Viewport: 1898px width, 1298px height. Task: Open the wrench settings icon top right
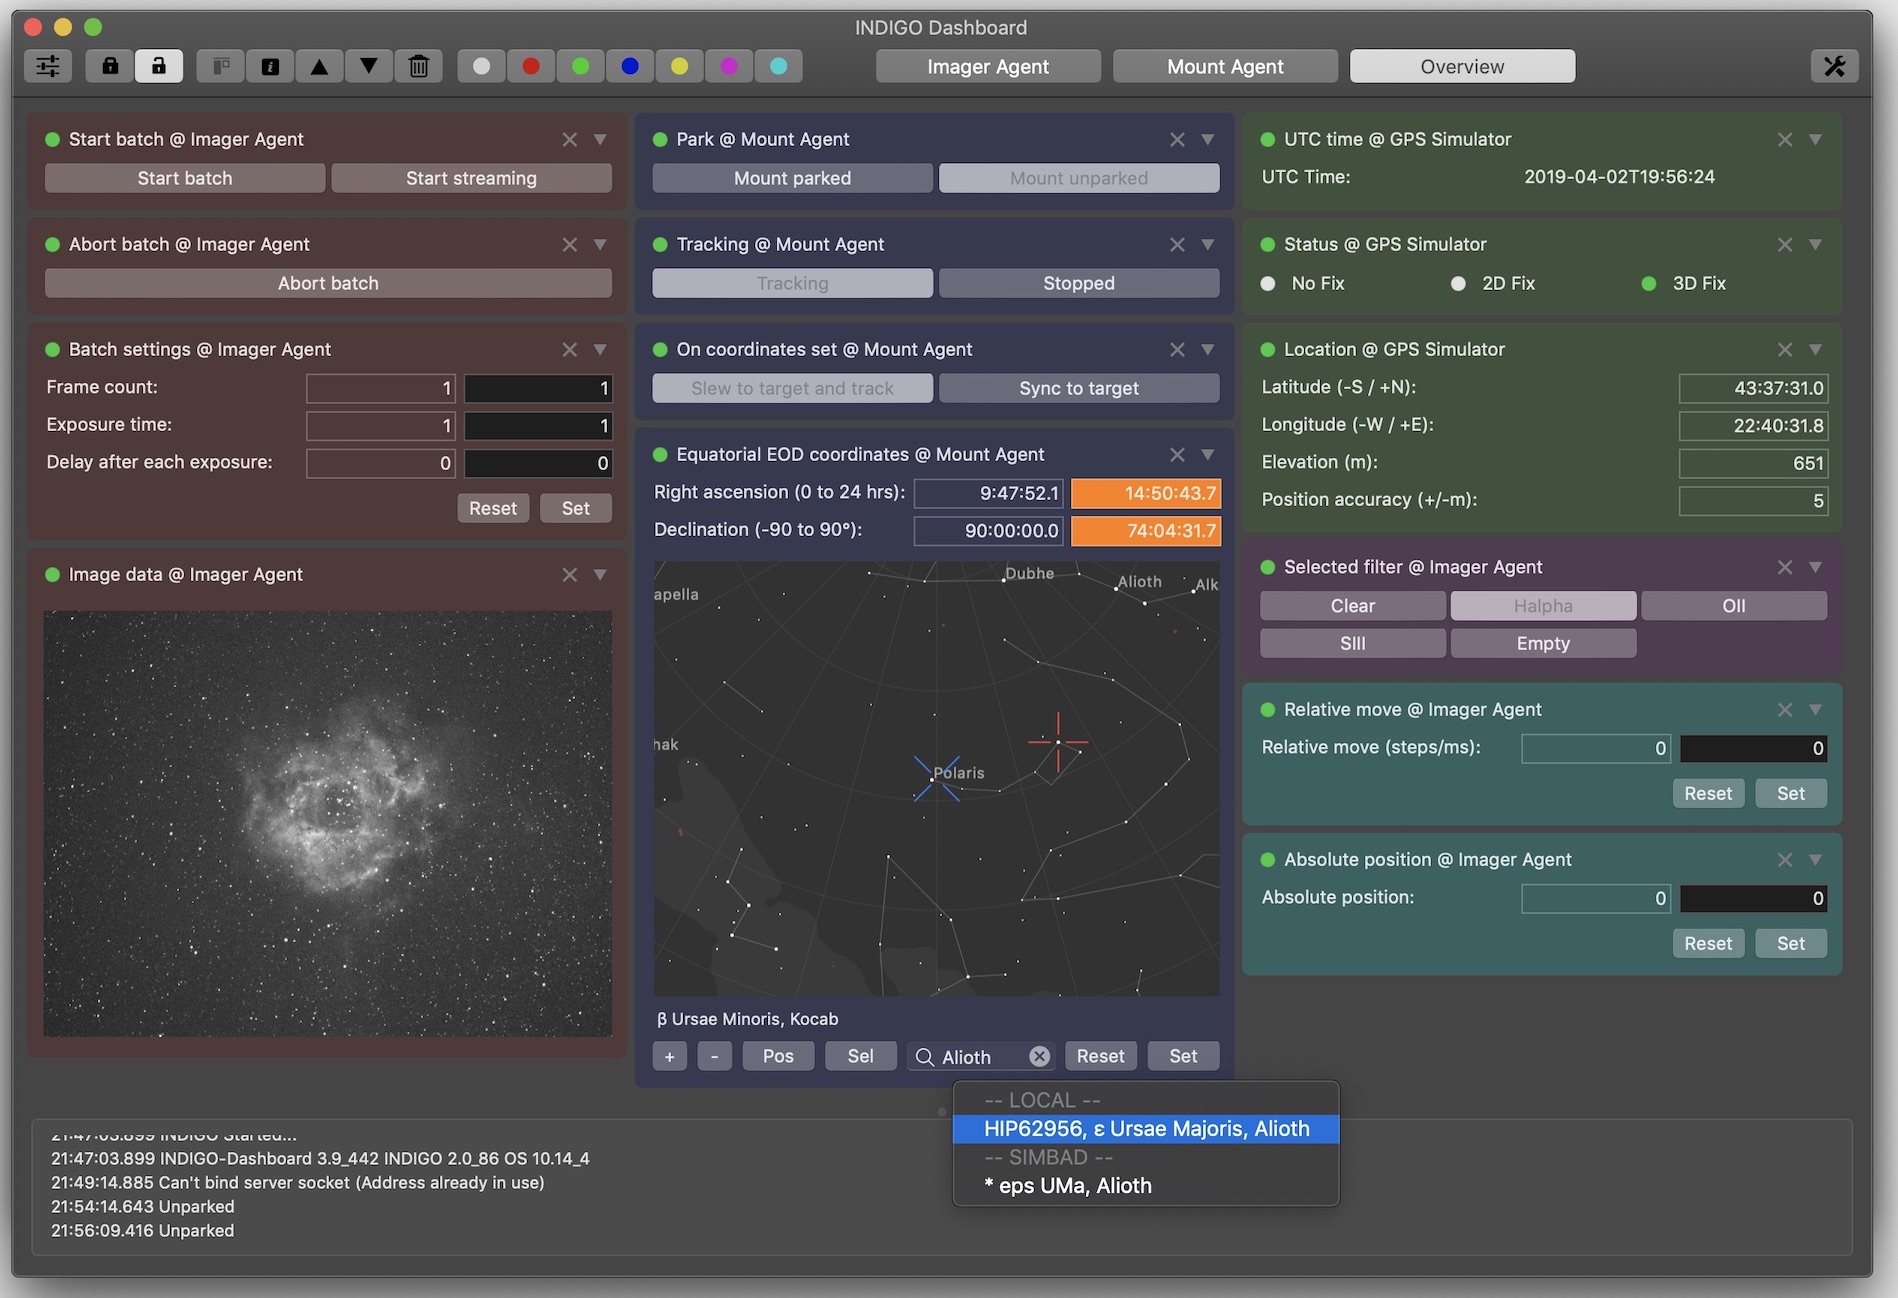coord(1835,66)
